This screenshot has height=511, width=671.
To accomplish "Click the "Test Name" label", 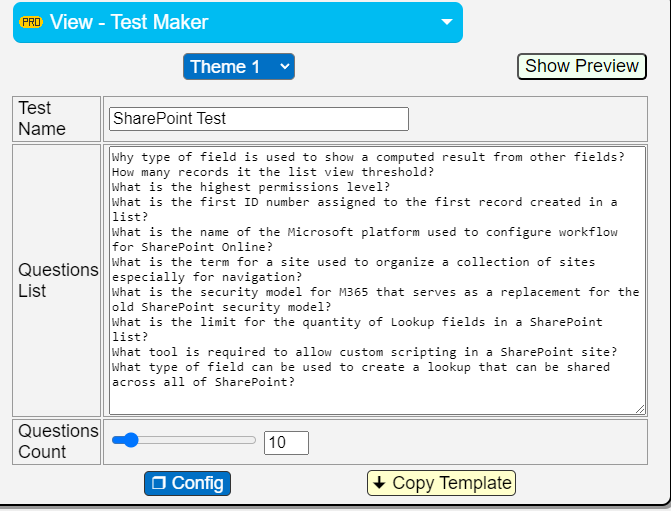I will point(42,119).
